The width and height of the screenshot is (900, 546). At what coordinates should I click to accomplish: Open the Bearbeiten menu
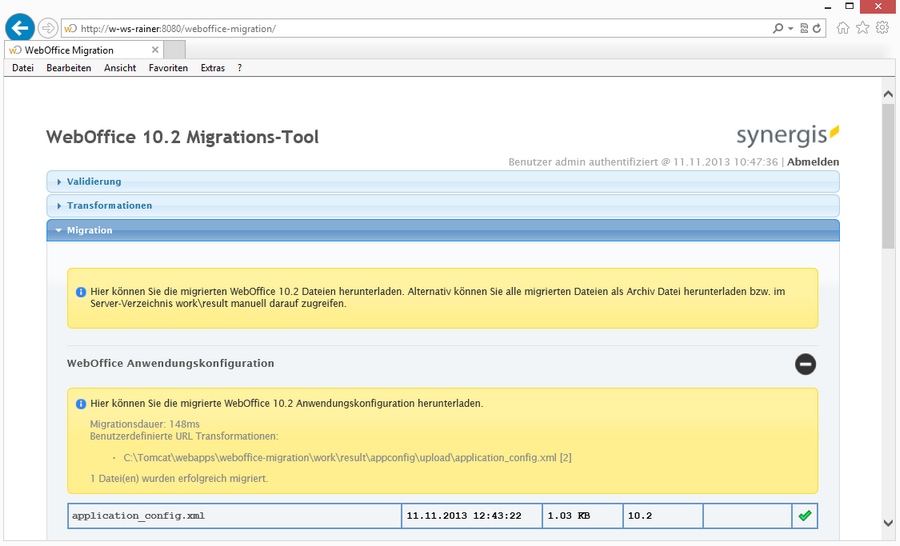pos(69,68)
